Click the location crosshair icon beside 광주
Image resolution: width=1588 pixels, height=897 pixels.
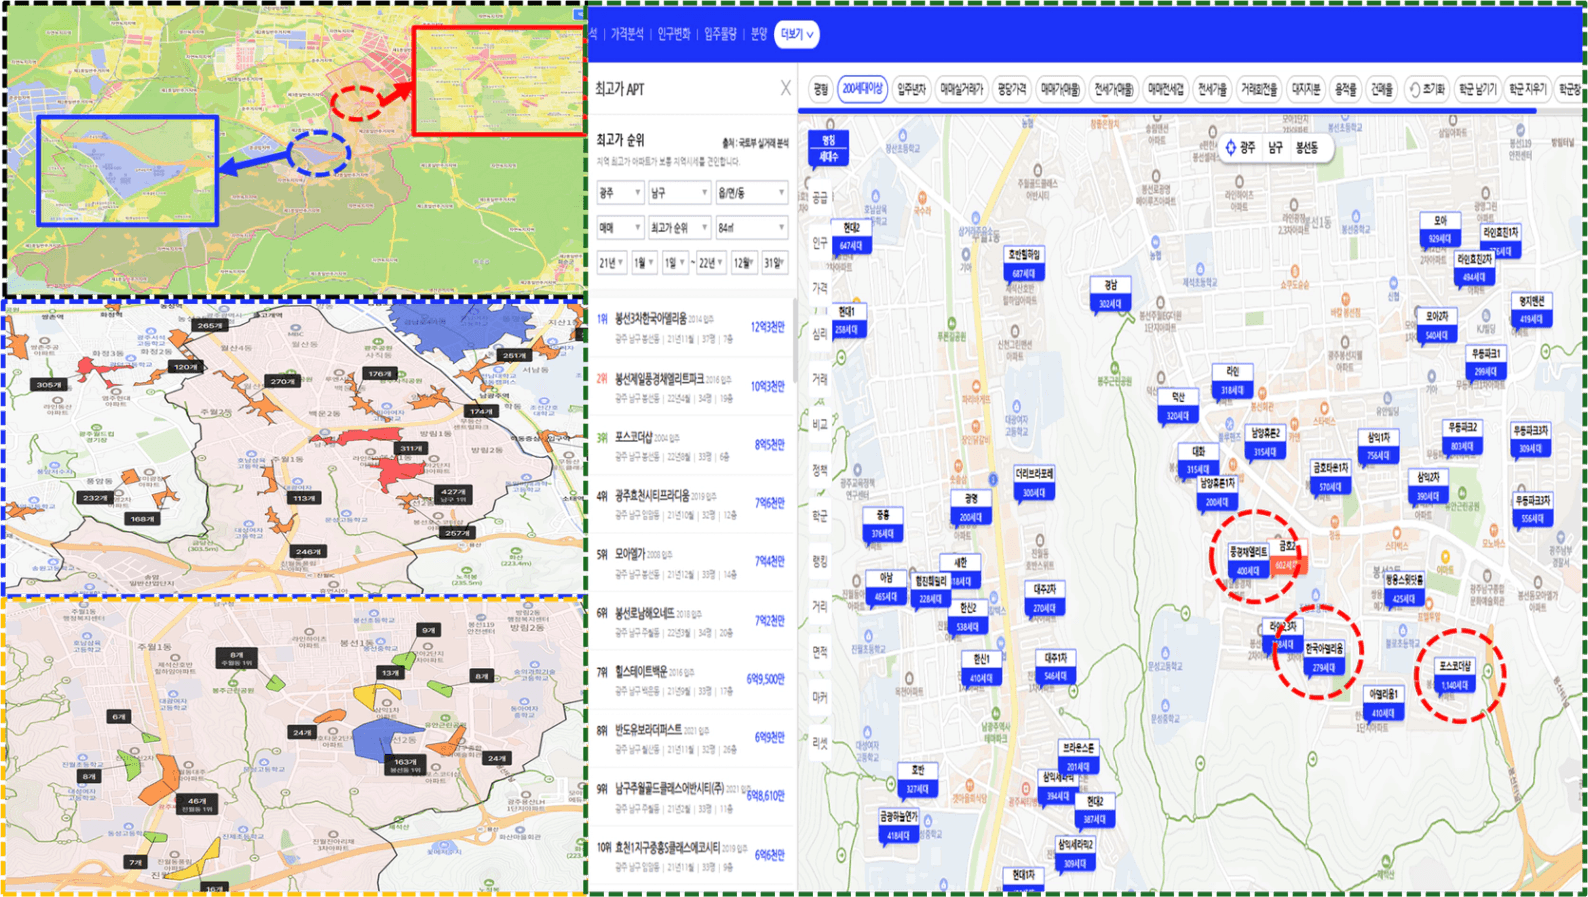pos(1230,147)
